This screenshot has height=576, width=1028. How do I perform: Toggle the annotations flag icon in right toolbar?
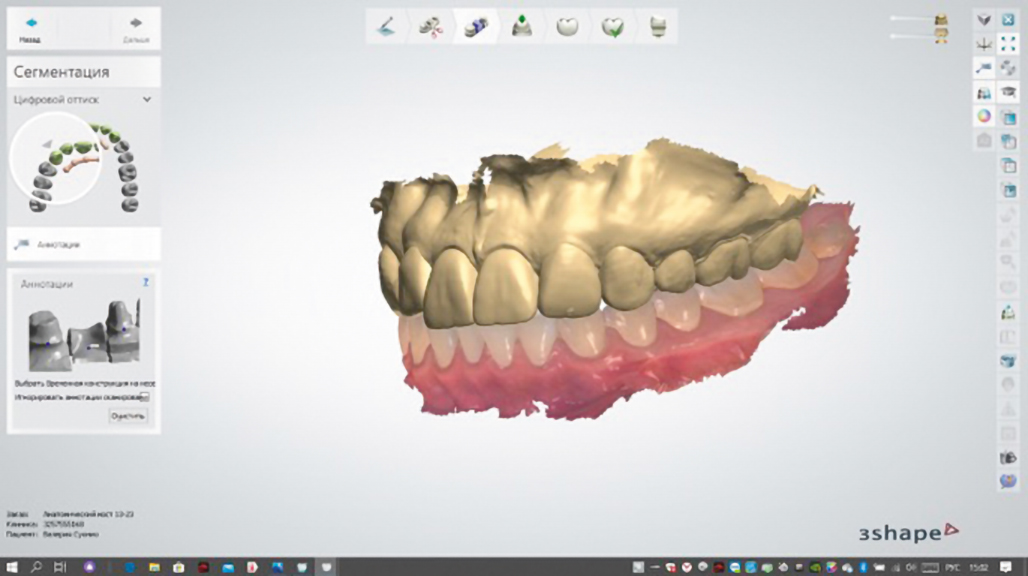click(984, 68)
